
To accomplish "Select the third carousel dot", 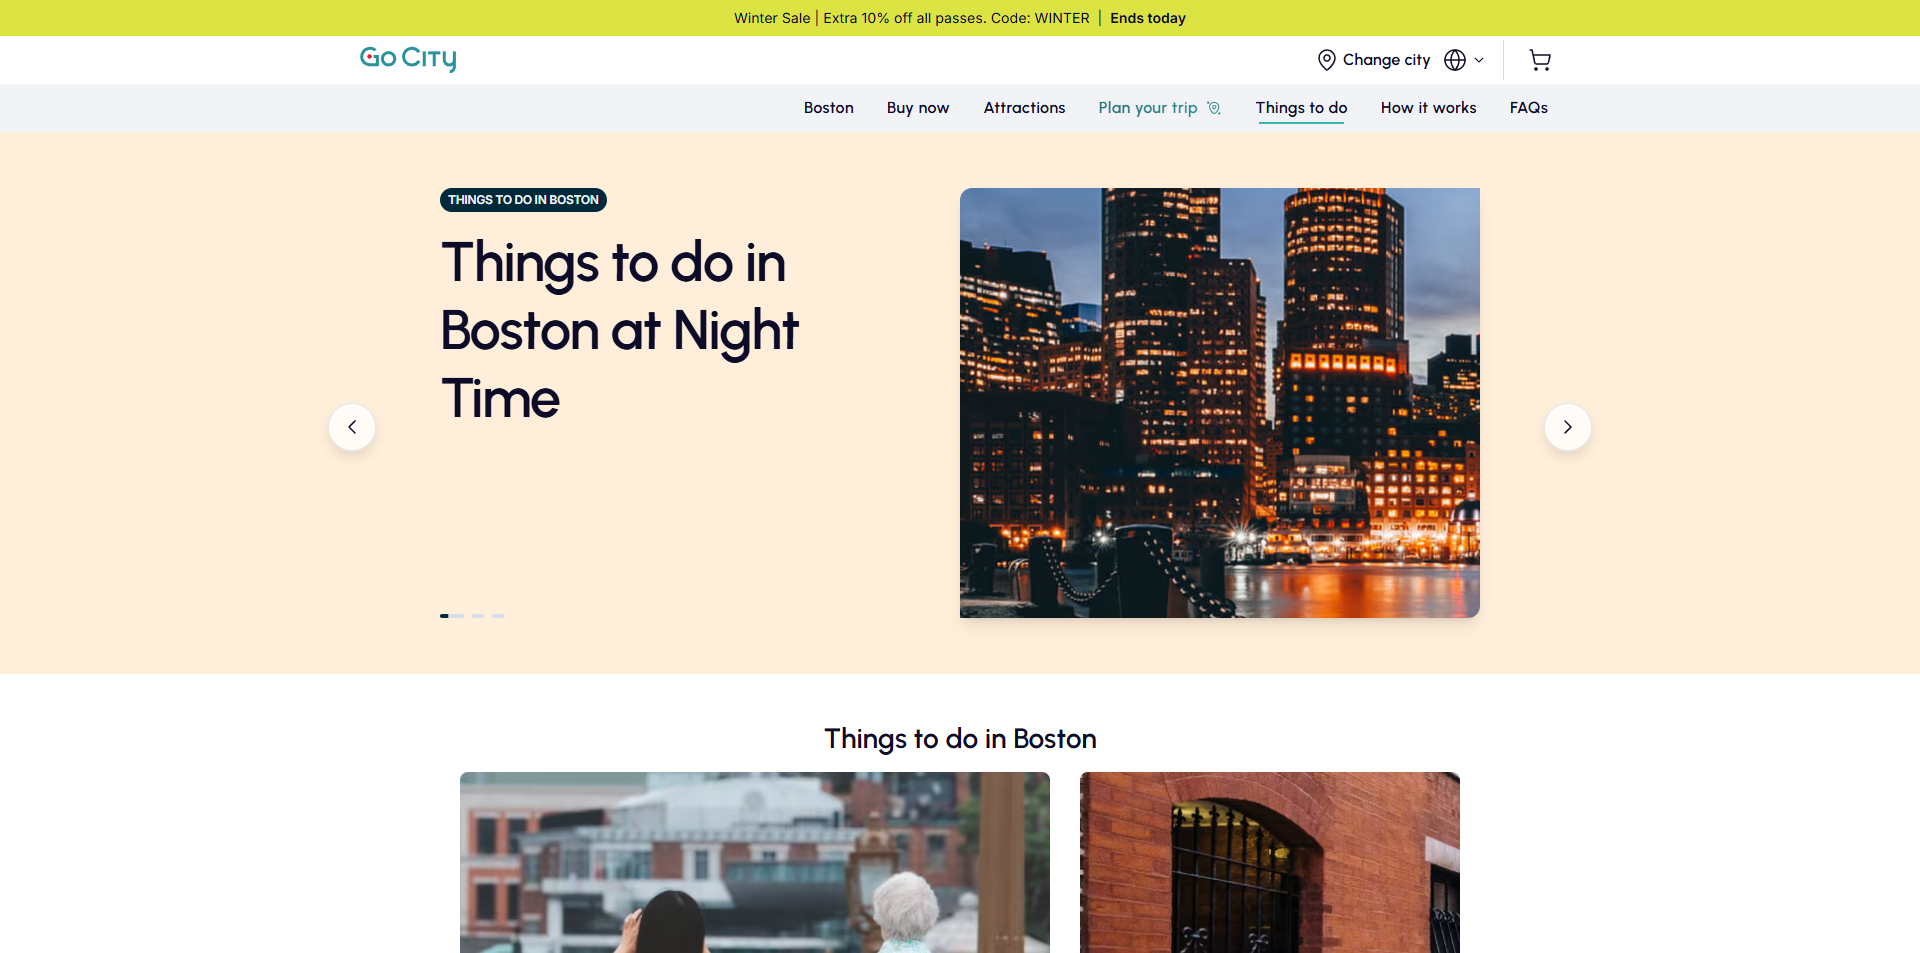I will [478, 616].
